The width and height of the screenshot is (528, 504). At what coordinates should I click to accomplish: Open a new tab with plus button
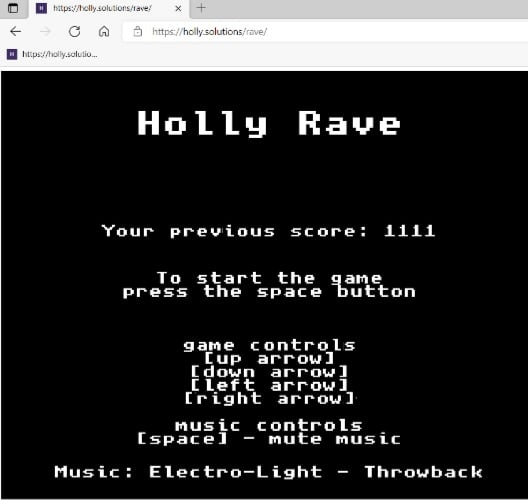201,8
